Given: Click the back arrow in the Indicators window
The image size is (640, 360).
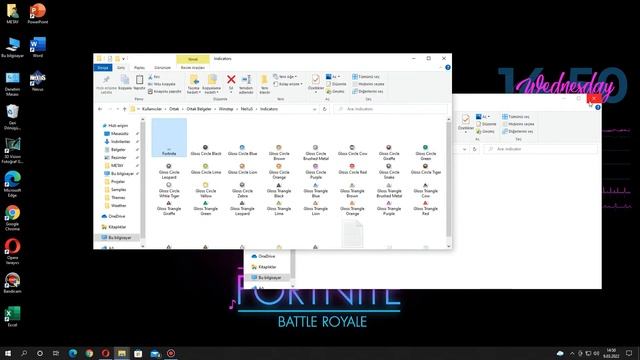Looking at the screenshot, I should 100,109.
